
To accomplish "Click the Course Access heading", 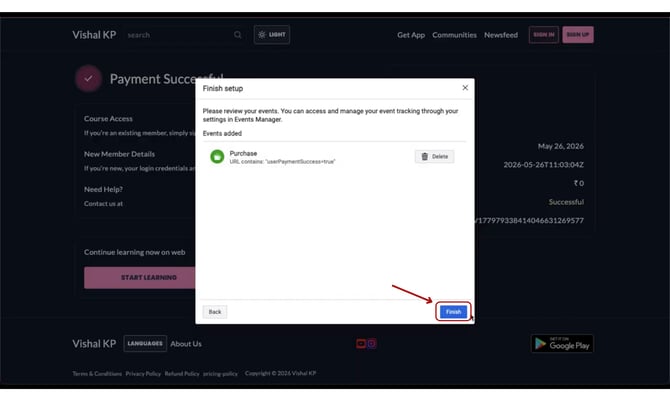I will tap(108, 119).
